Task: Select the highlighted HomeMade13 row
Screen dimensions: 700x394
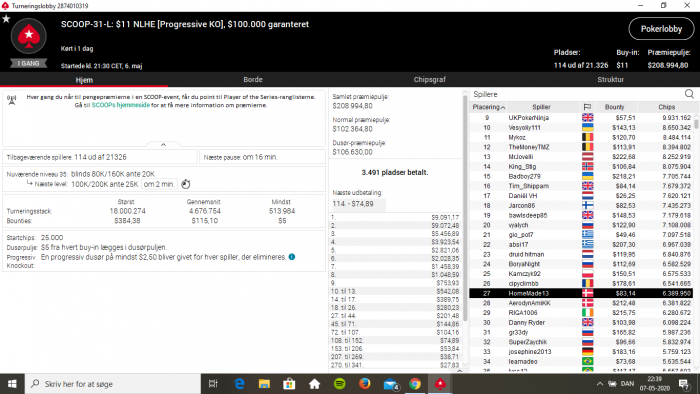Action: [x=581, y=293]
